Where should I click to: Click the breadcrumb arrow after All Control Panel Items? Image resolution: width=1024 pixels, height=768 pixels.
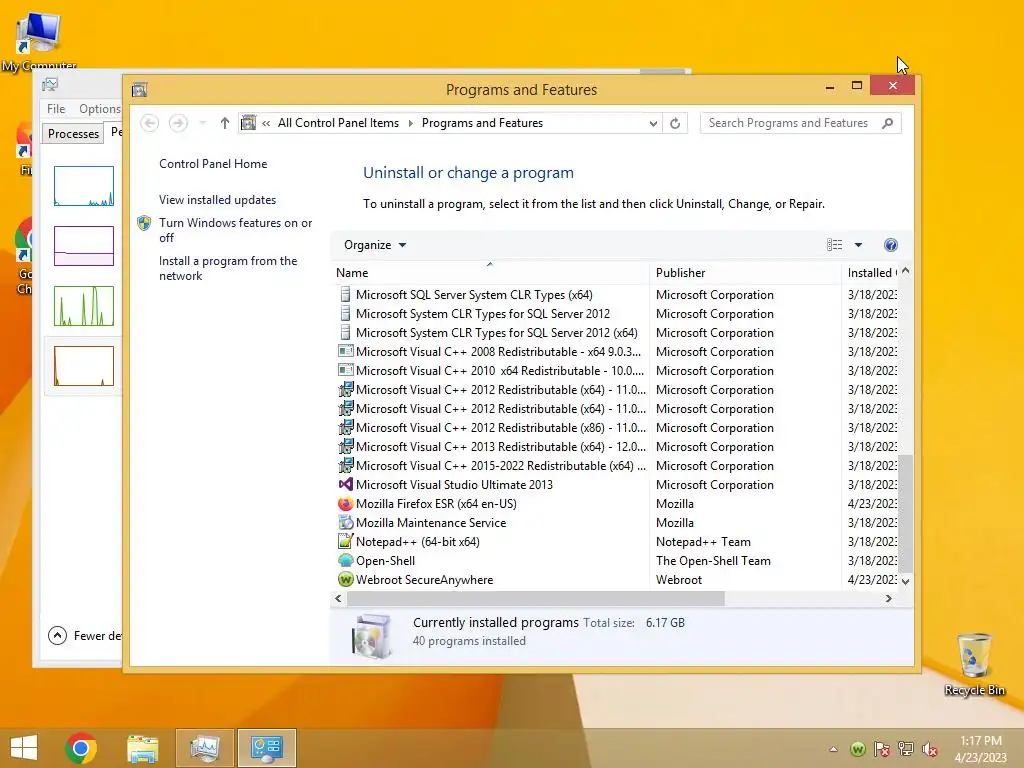click(x=410, y=123)
